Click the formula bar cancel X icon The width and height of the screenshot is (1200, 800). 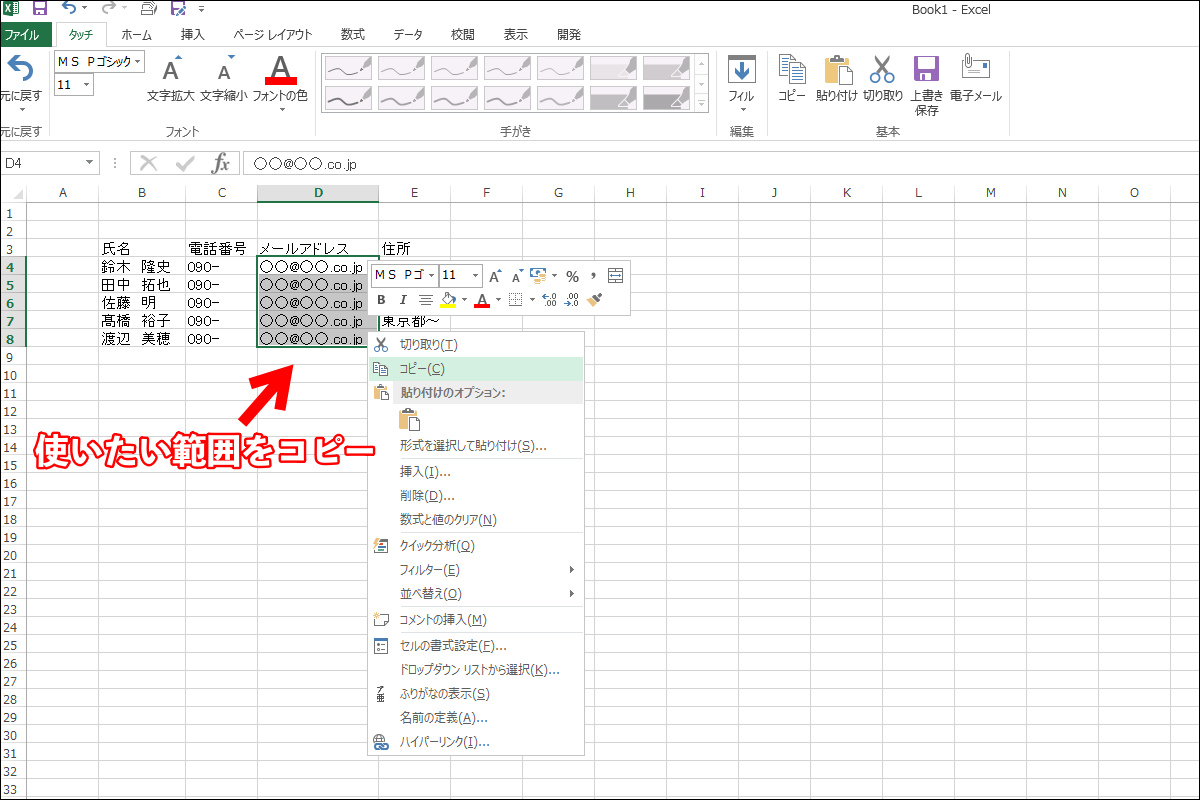(x=149, y=163)
